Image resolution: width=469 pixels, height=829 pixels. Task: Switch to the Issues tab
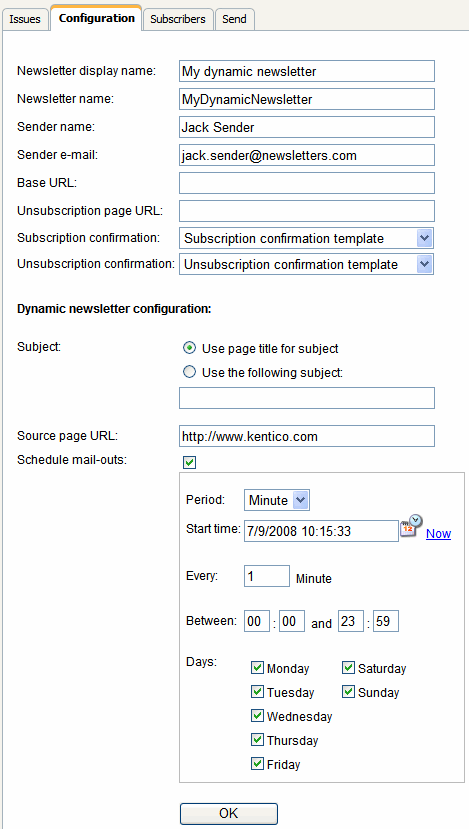pyautogui.click(x=25, y=19)
